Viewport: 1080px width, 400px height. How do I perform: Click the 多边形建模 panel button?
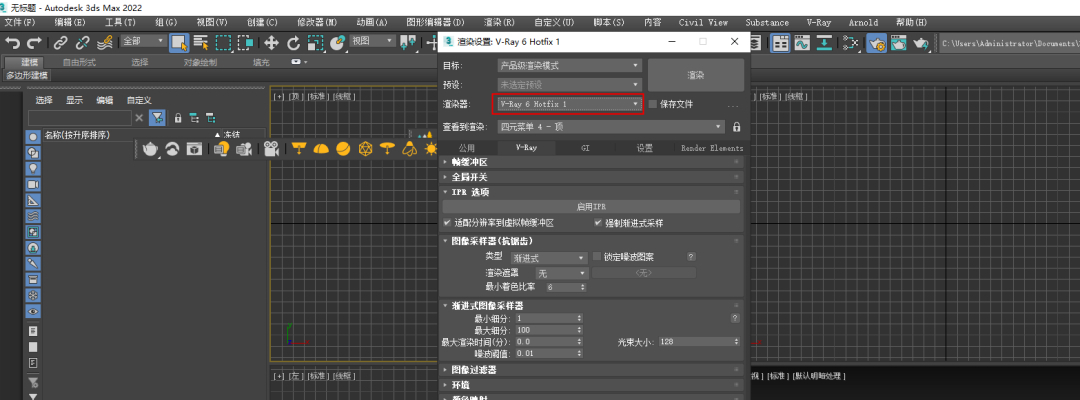point(27,75)
